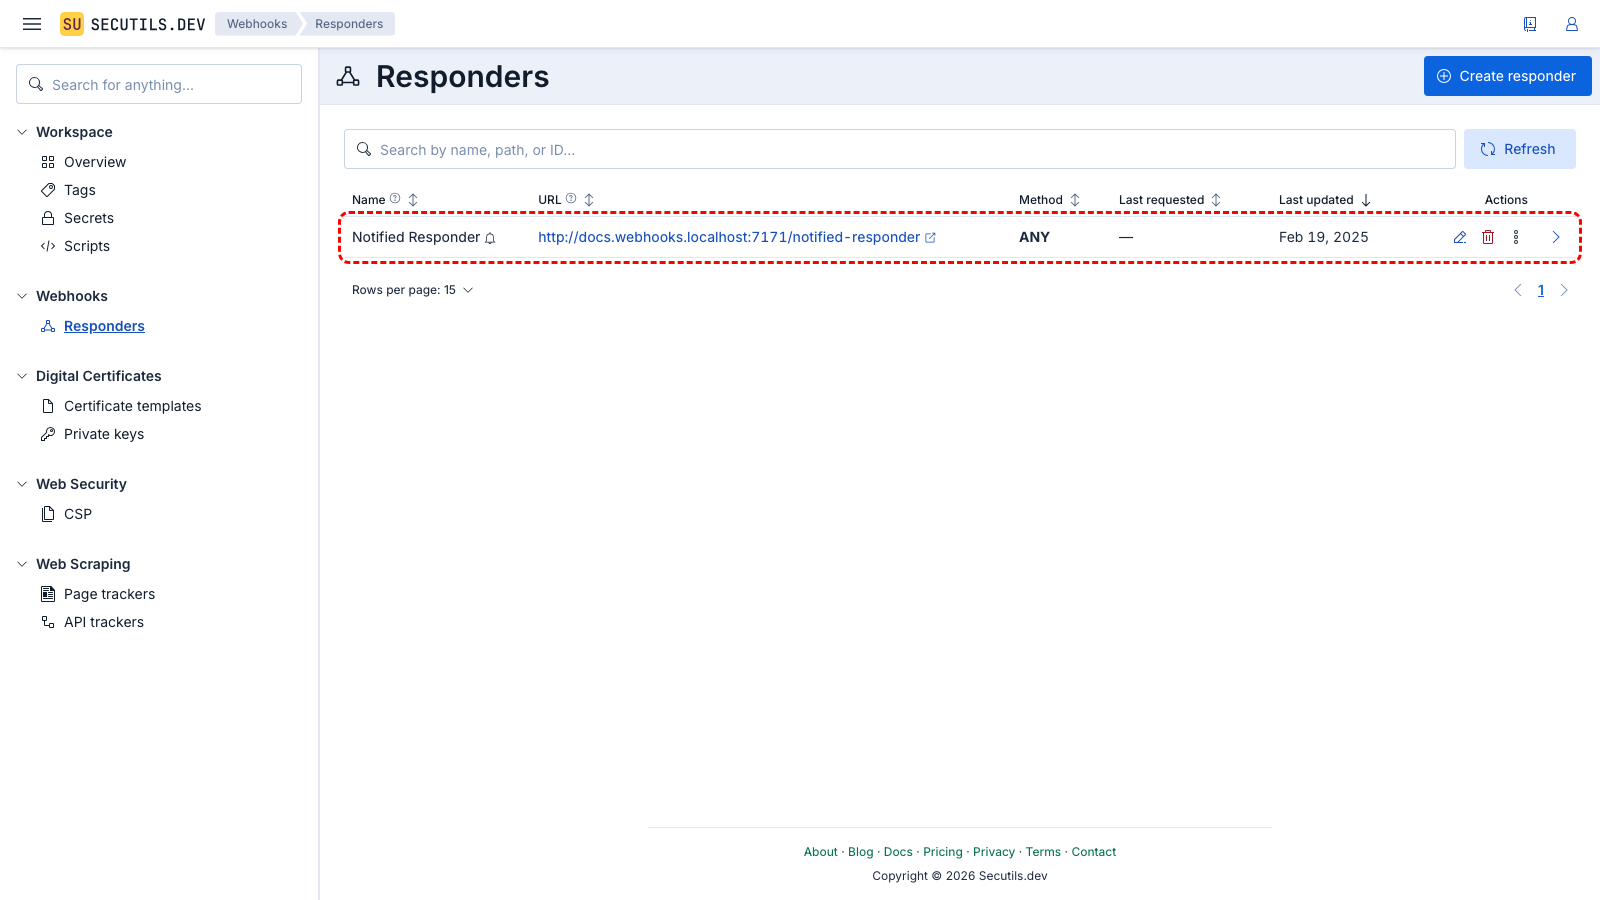1600x900 pixels.
Task: Go to previous page of responders
Action: click(x=1518, y=290)
